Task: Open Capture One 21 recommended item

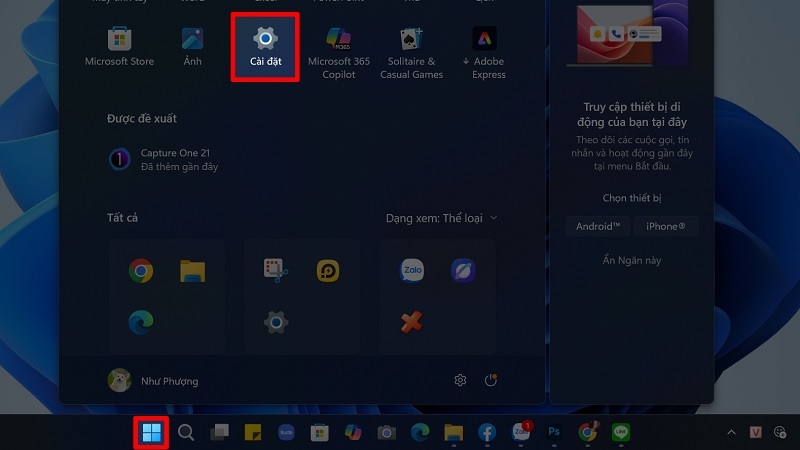Action: tap(163, 159)
